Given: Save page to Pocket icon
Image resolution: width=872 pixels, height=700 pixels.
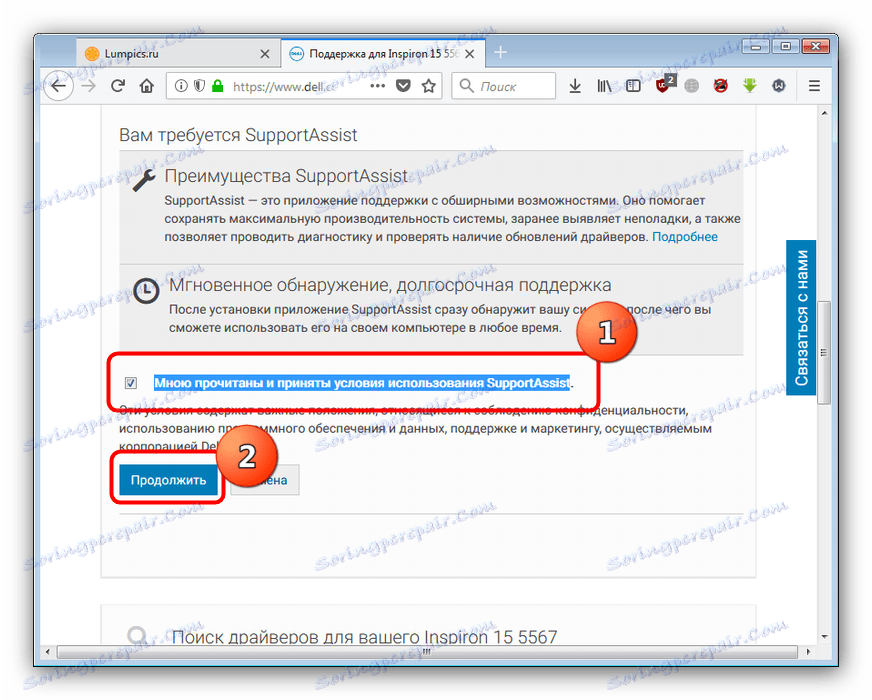Looking at the screenshot, I should [x=403, y=86].
